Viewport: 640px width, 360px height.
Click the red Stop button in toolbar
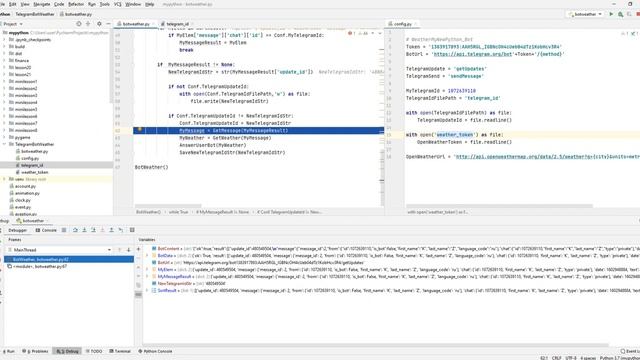point(638,14)
